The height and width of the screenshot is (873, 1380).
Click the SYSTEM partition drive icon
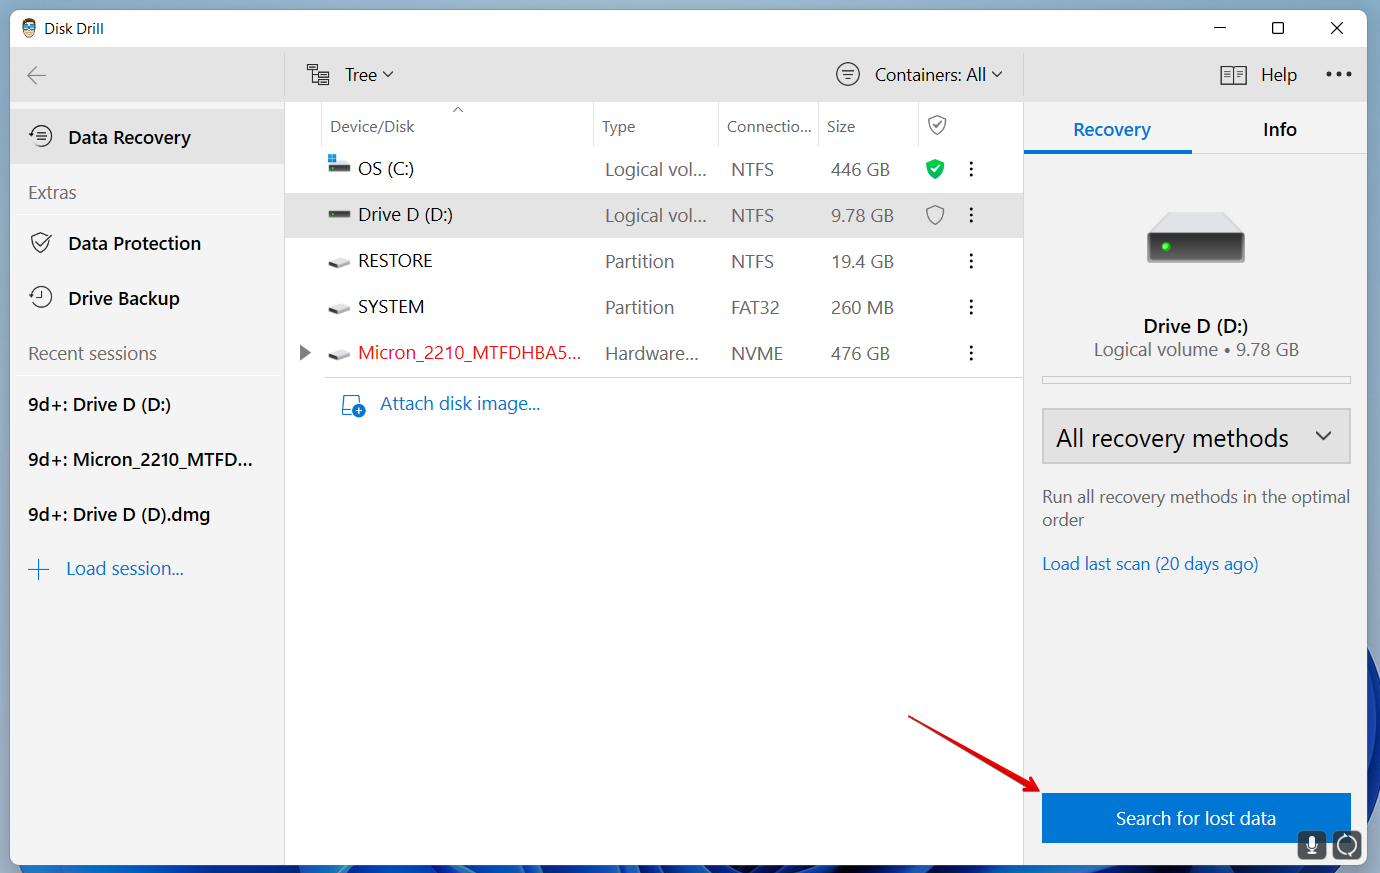339,309
